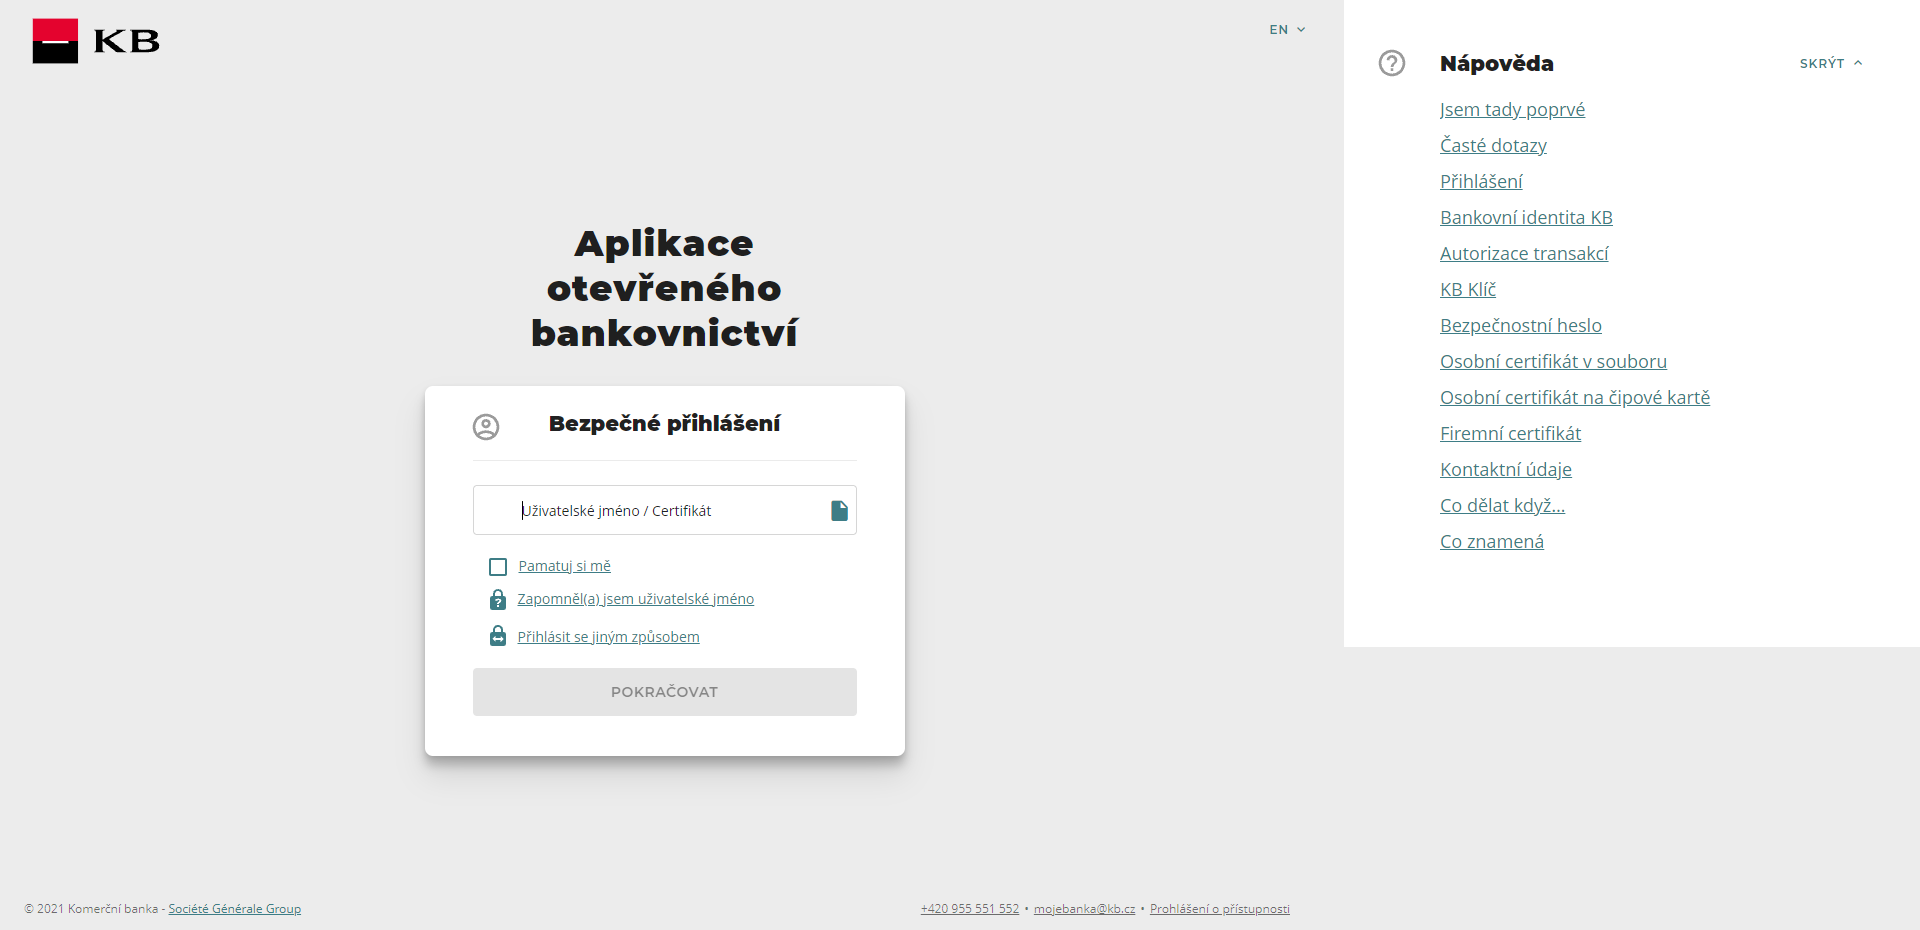Click the user avatar icon beside Bezpečné přihlášení

(x=486, y=427)
